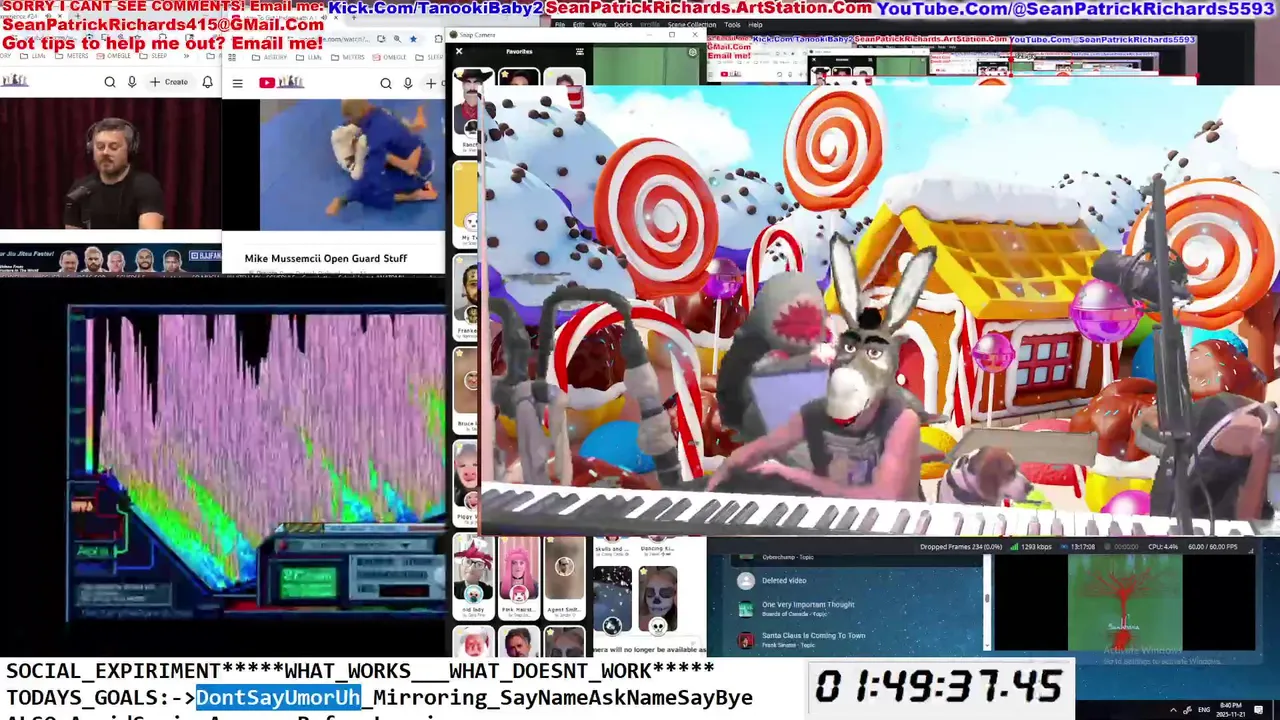Click search icon in left YouTube window
1280x720 pixels.
(x=110, y=82)
